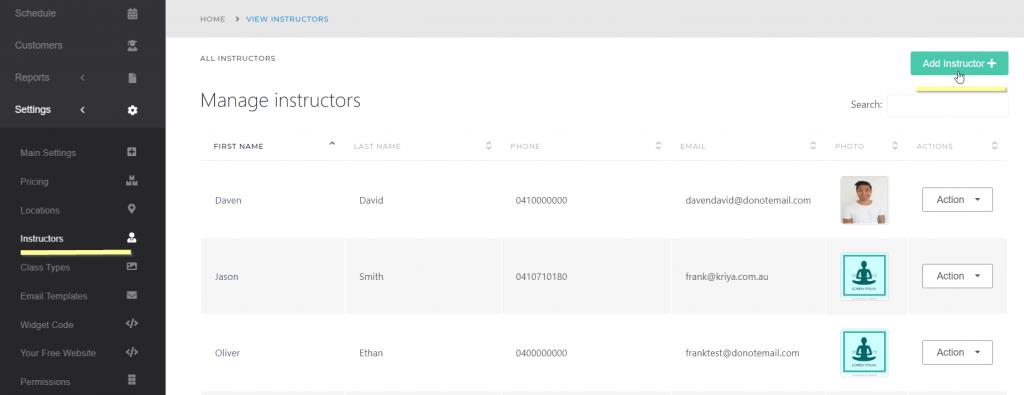Sort by Email column arrows
Screen dimensions: 1024x395
813,146
